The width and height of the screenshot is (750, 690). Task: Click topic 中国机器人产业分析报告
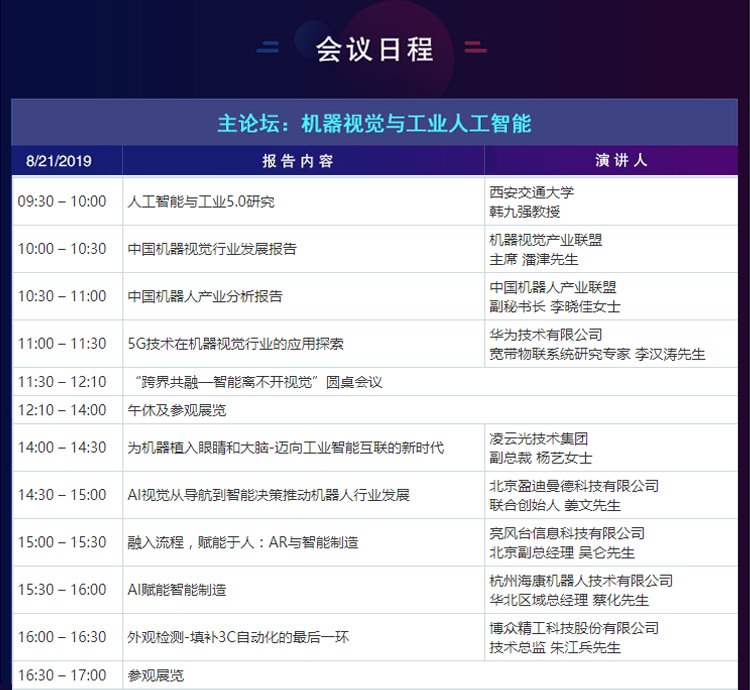tap(205, 296)
